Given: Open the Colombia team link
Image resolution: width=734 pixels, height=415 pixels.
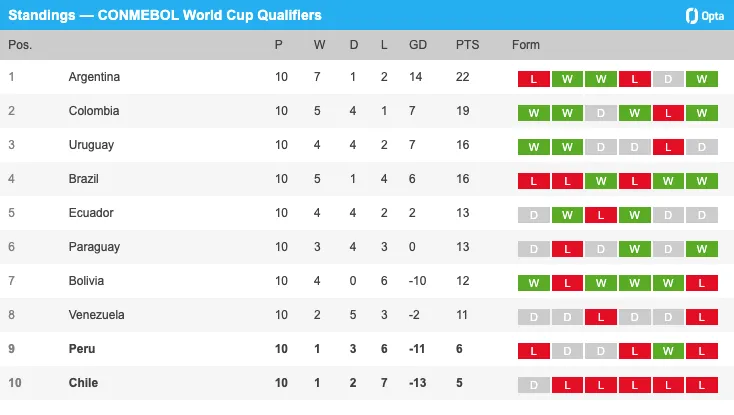Looking at the screenshot, I should [93, 111].
